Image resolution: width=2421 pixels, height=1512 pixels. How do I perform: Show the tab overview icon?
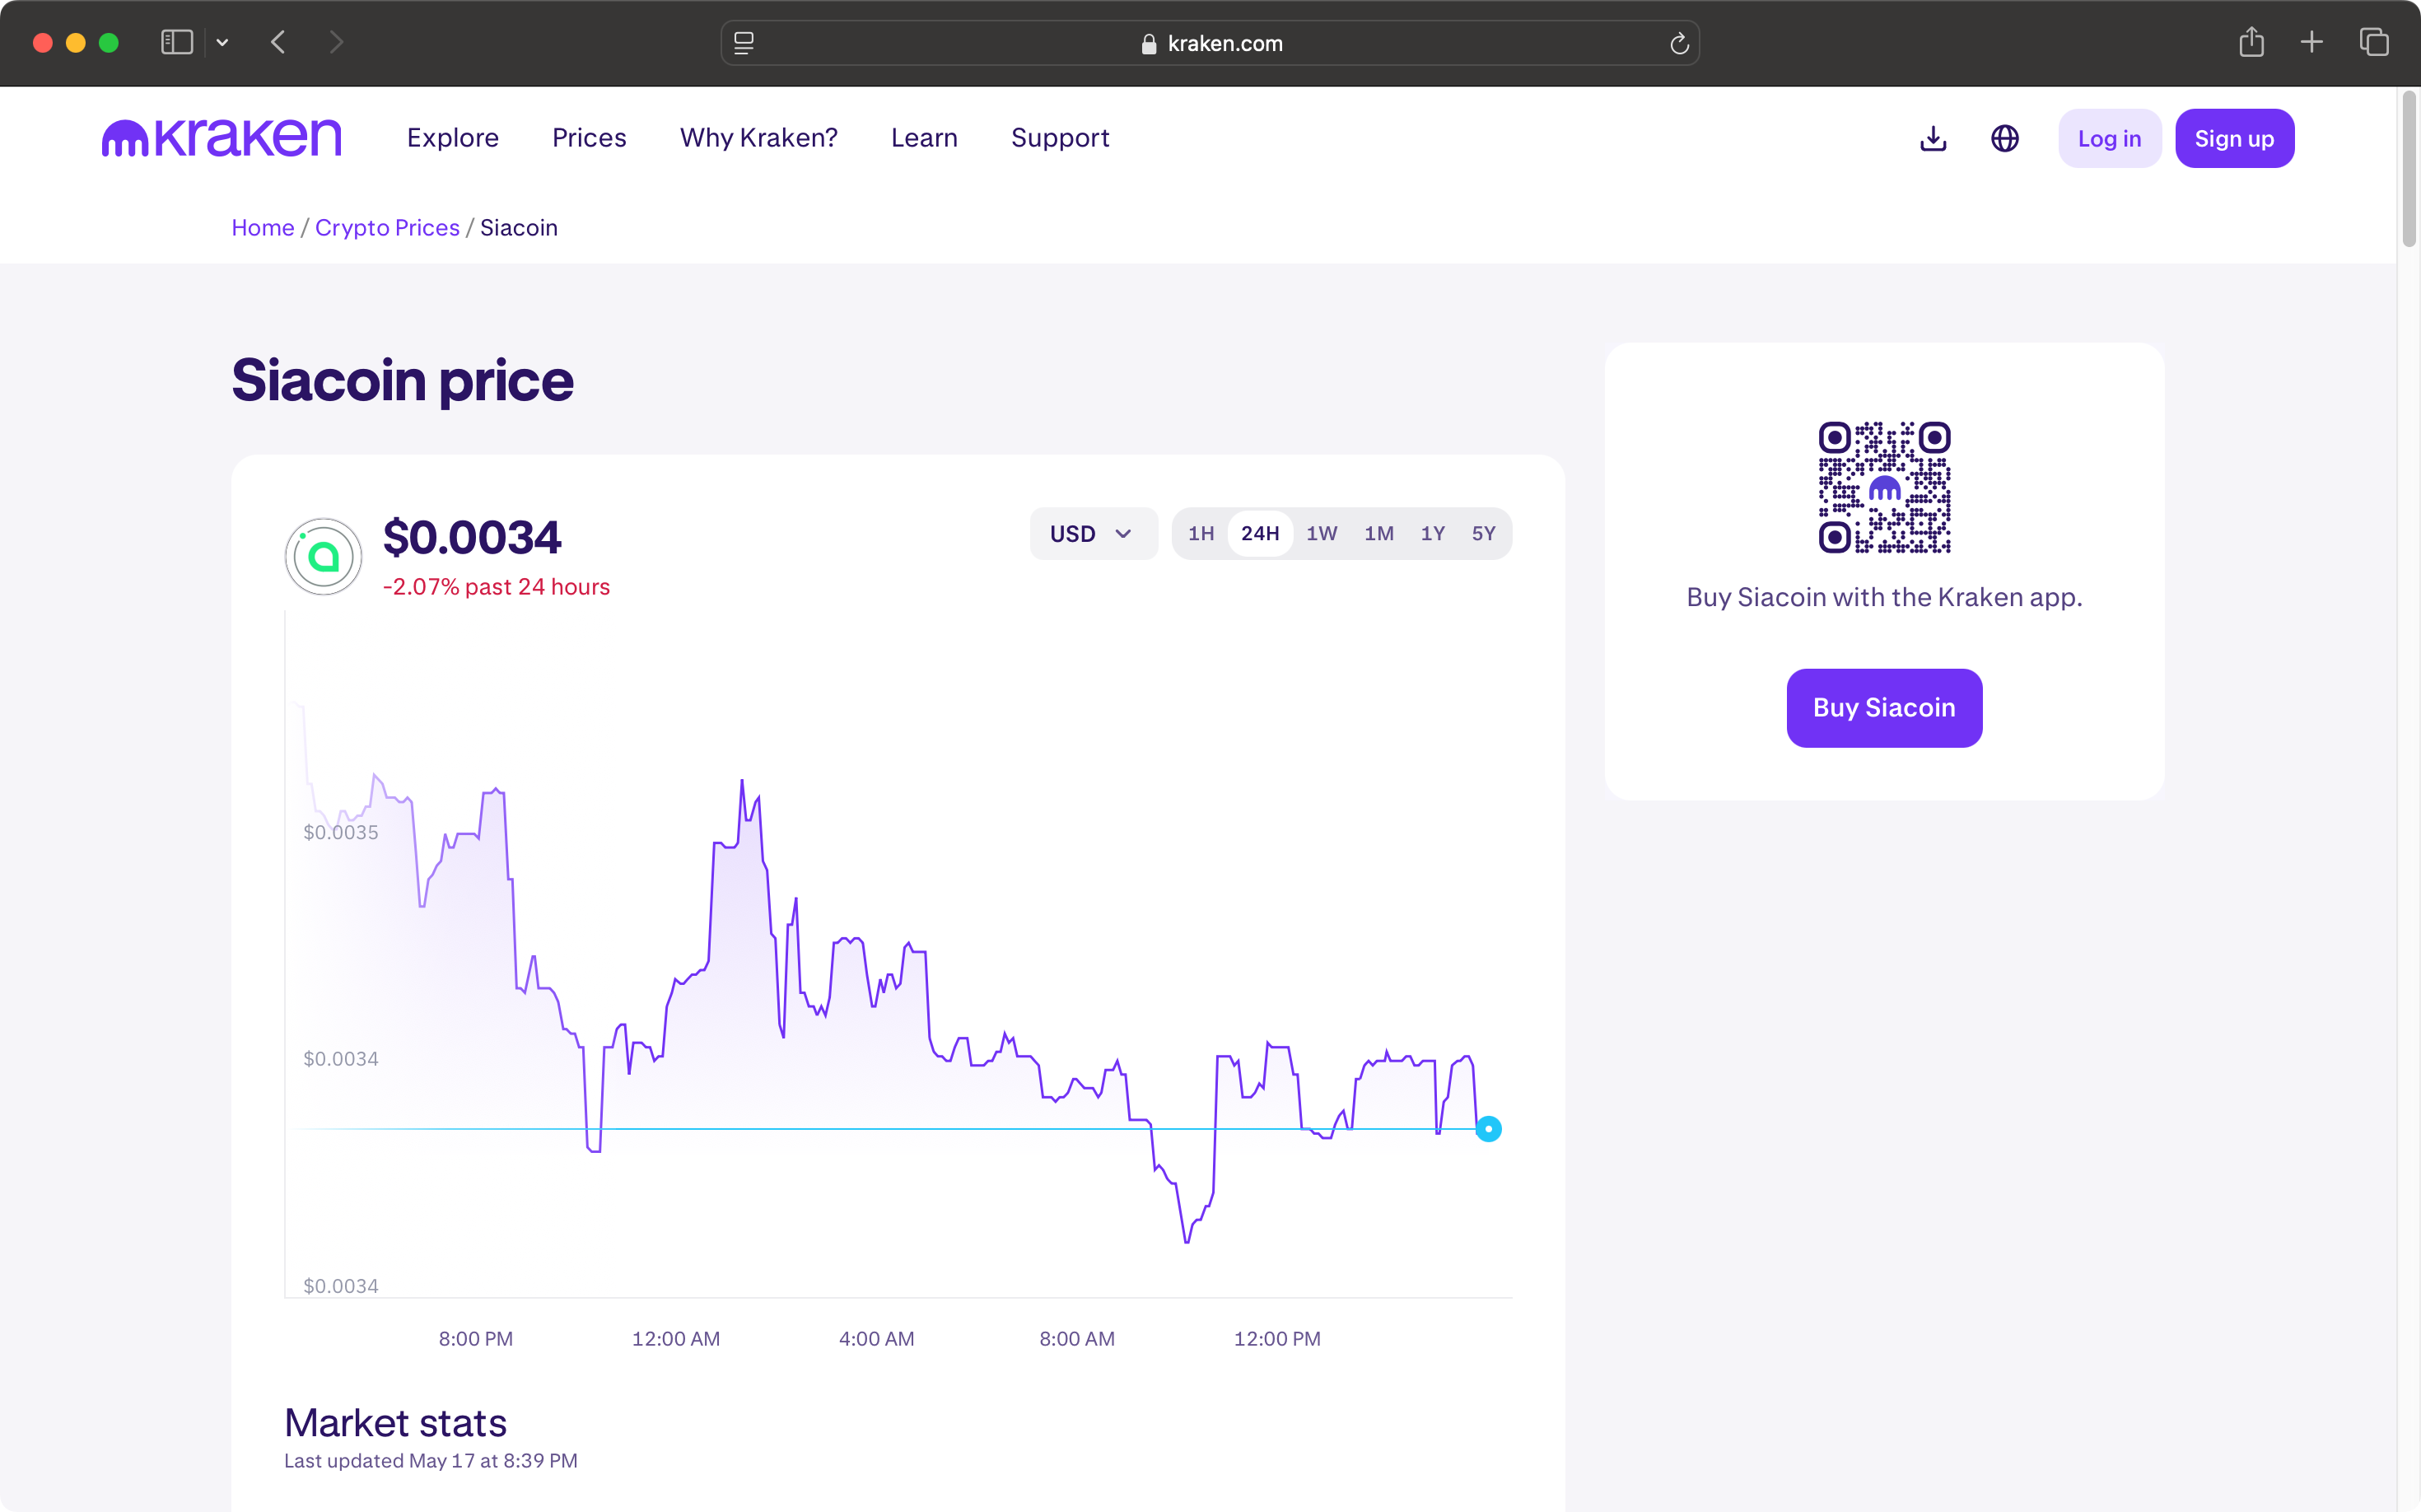[2373, 42]
